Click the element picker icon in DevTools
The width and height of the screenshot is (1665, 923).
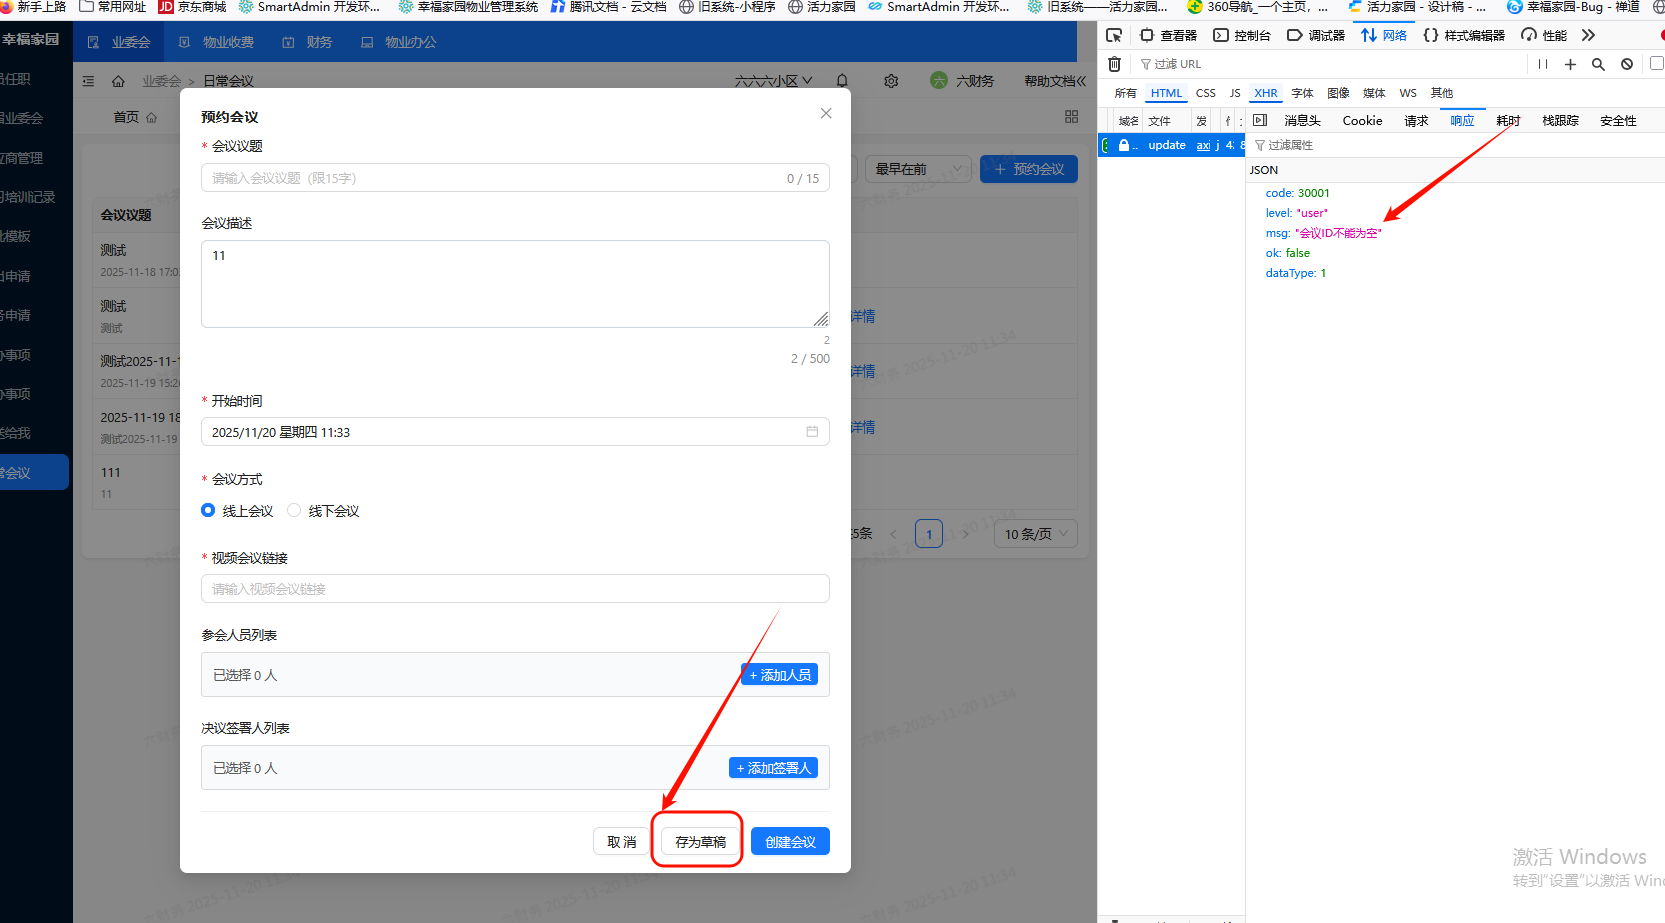click(x=1114, y=35)
